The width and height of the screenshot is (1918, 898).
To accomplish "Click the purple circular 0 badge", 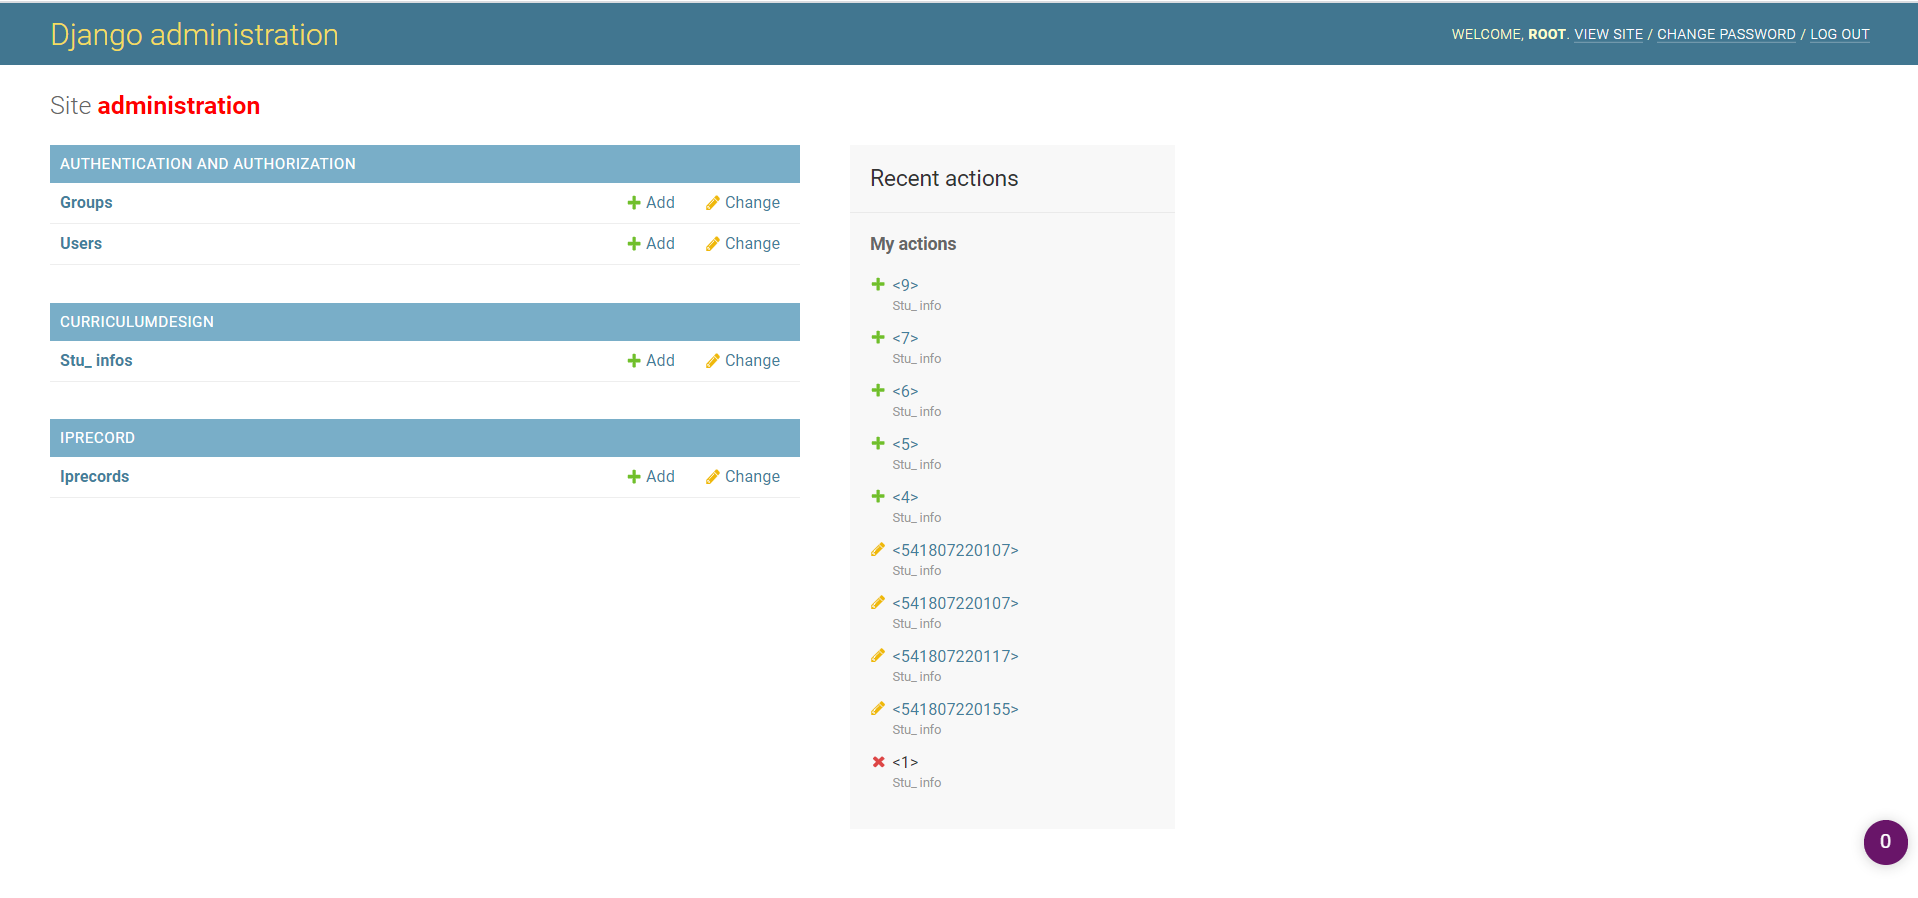I will point(1885,842).
